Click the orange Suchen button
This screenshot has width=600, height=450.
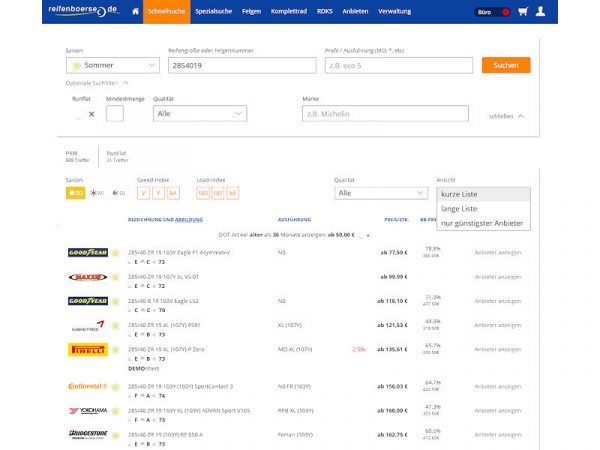(506, 65)
